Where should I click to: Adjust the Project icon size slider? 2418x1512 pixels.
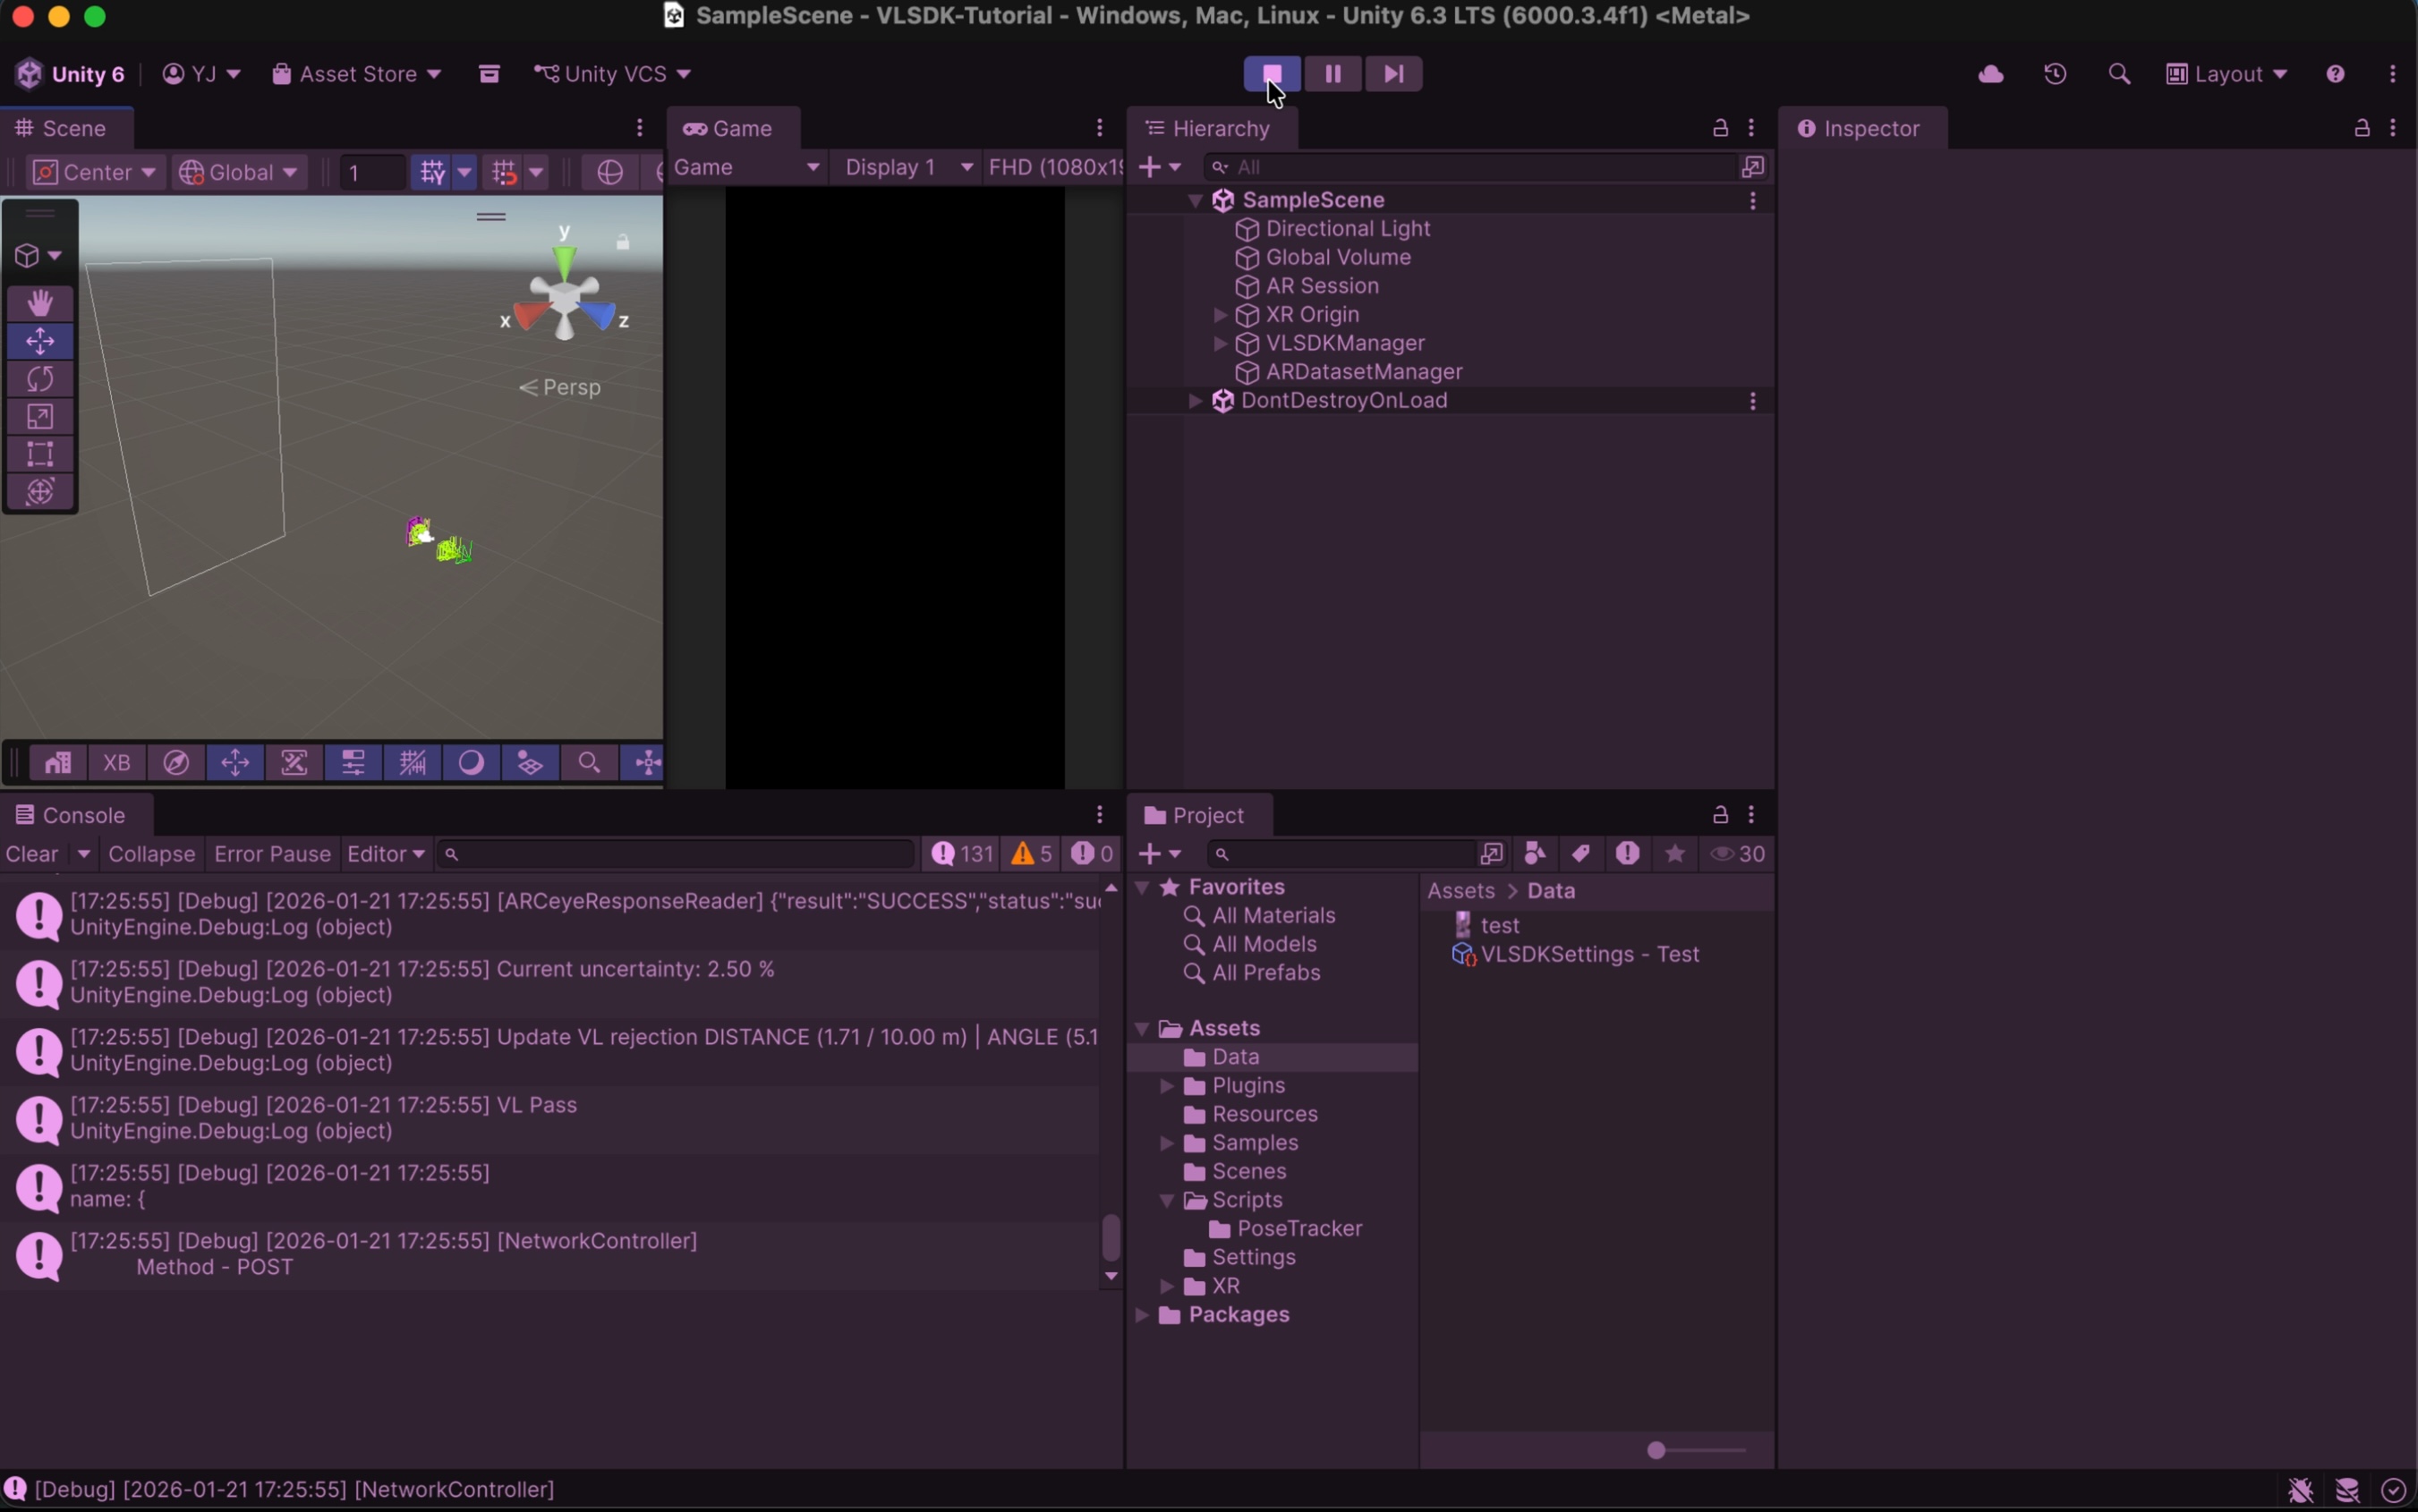click(1657, 1450)
